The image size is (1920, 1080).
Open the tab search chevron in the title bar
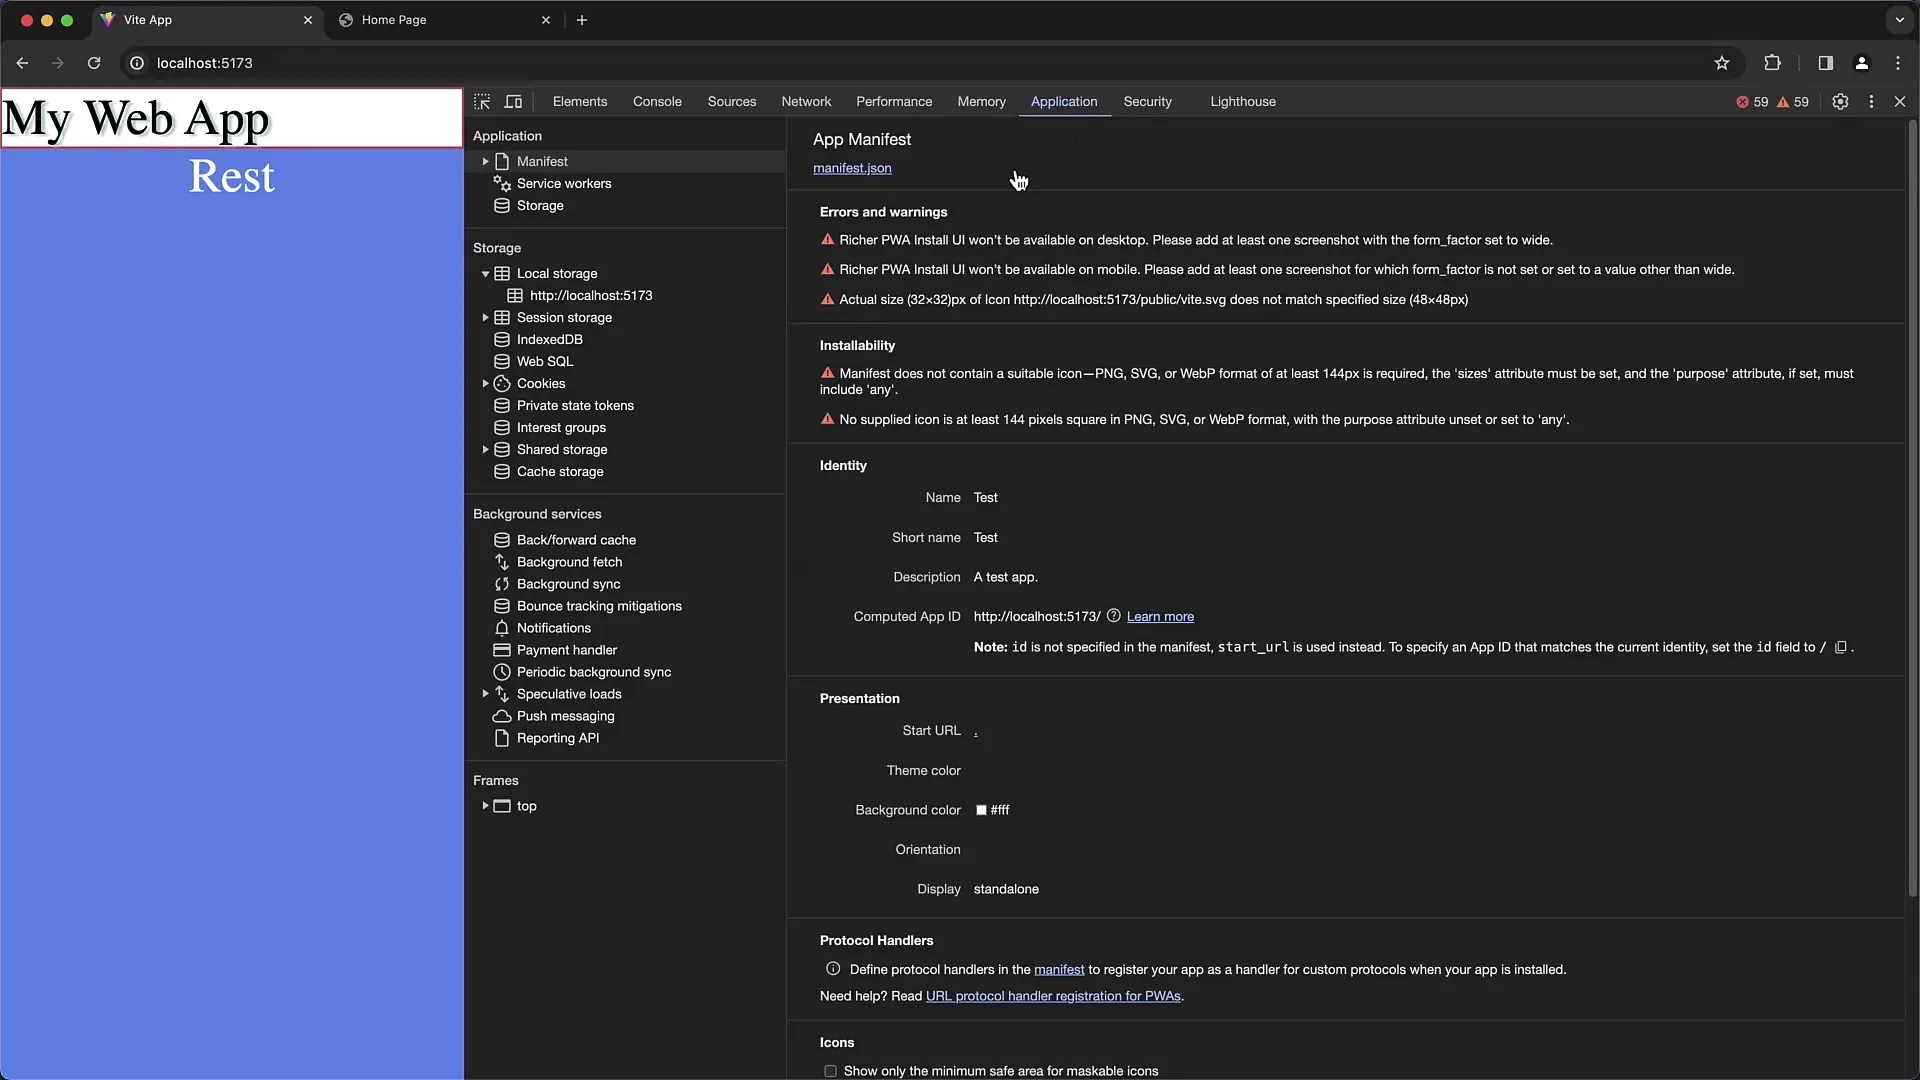click(x=1899, y=20)
